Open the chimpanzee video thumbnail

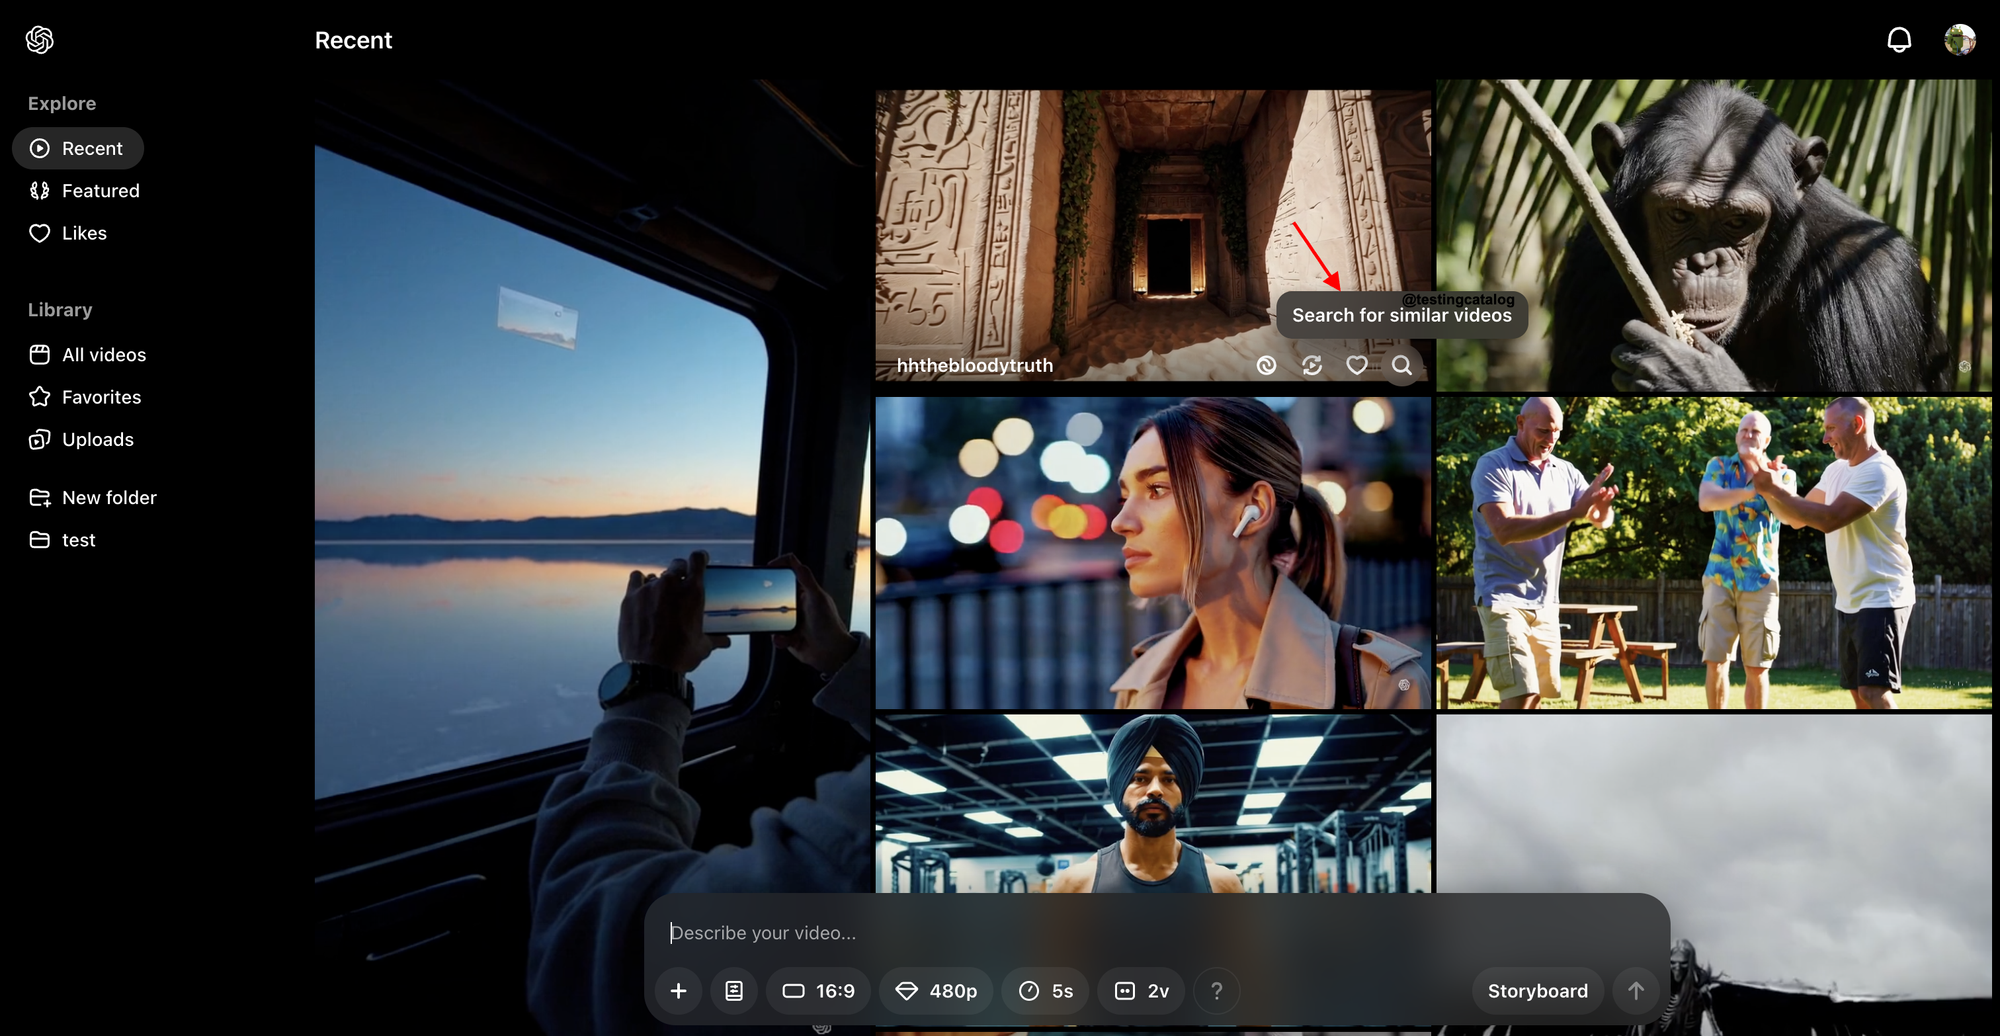pos(1714,235)
